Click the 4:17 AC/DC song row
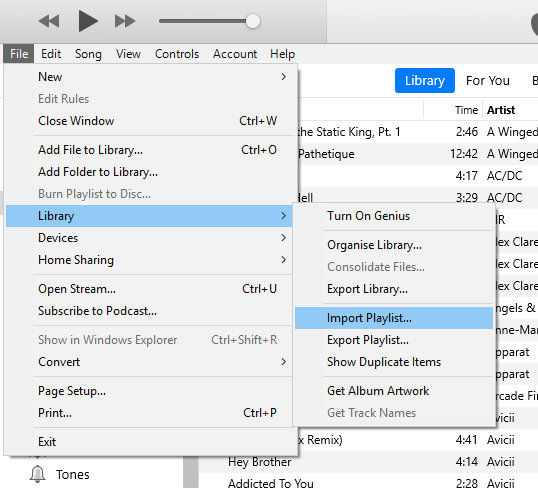Image resolution: width=538 pixels, height=488 pixels. pos(418,176)
